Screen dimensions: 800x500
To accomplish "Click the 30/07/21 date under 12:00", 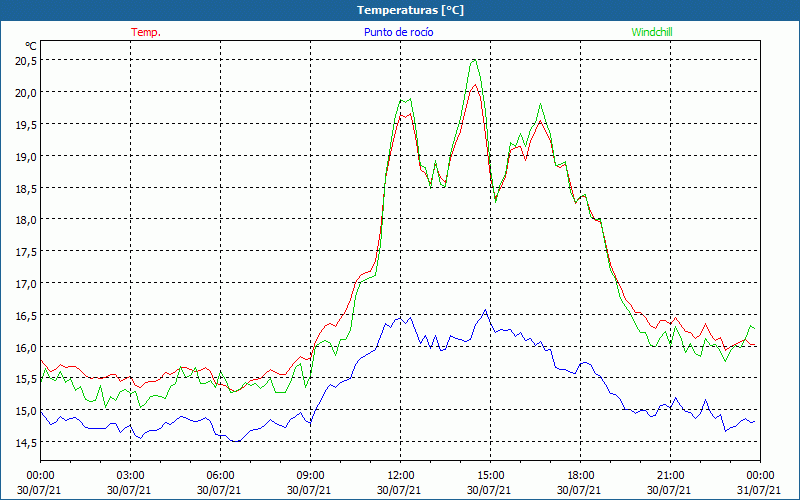I will 399,490.
